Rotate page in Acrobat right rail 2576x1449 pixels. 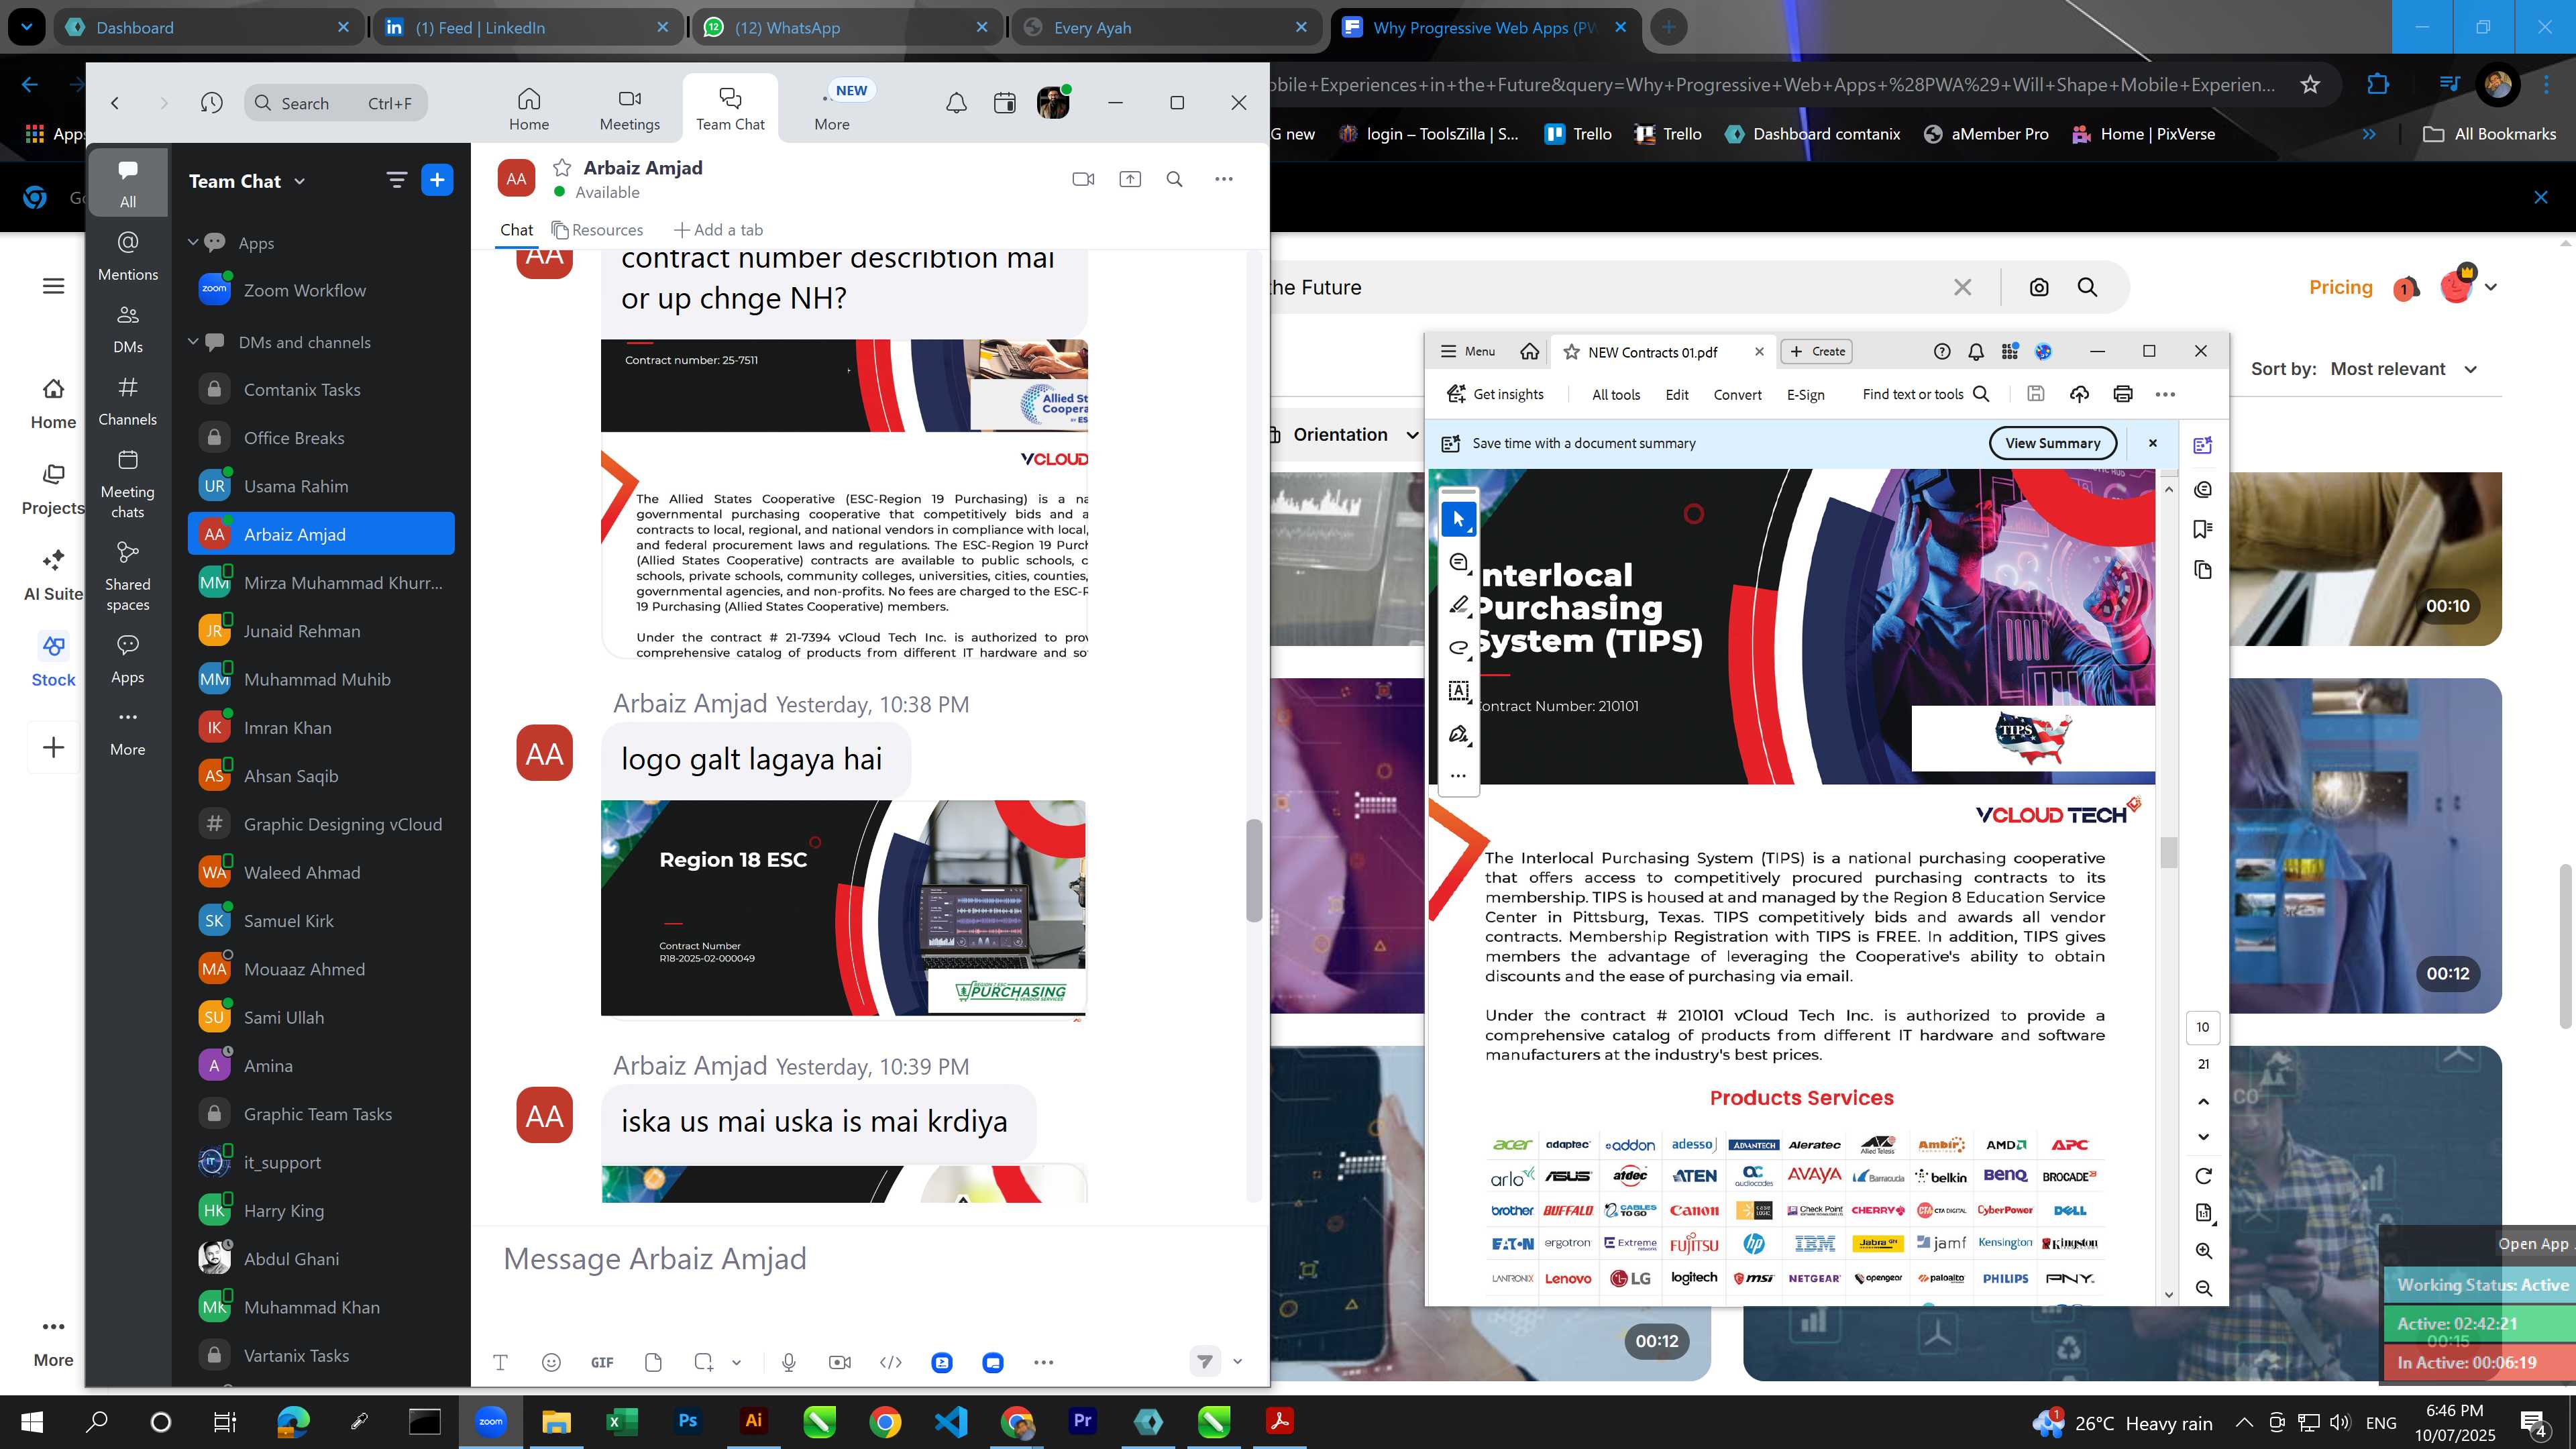coord(2203,1176)
